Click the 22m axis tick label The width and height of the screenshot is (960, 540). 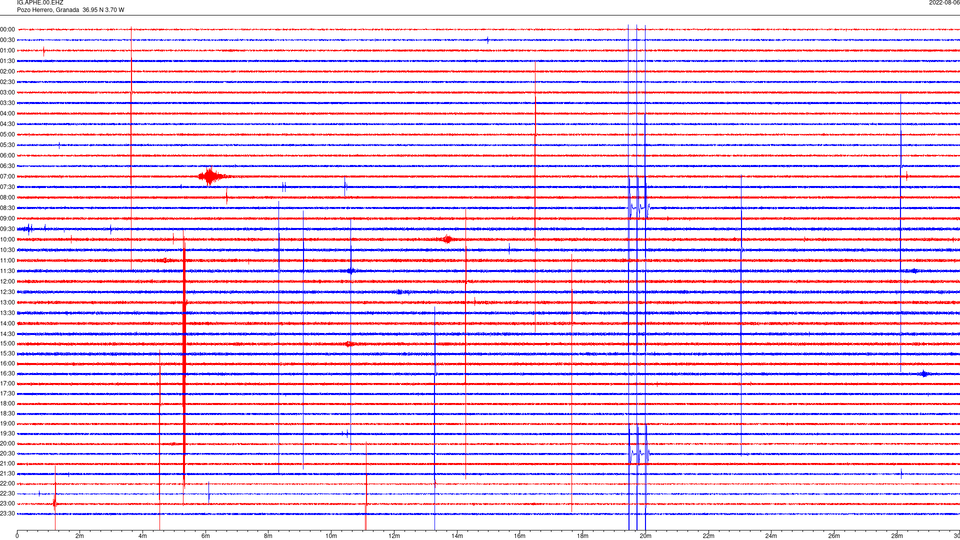pos(708,536)
